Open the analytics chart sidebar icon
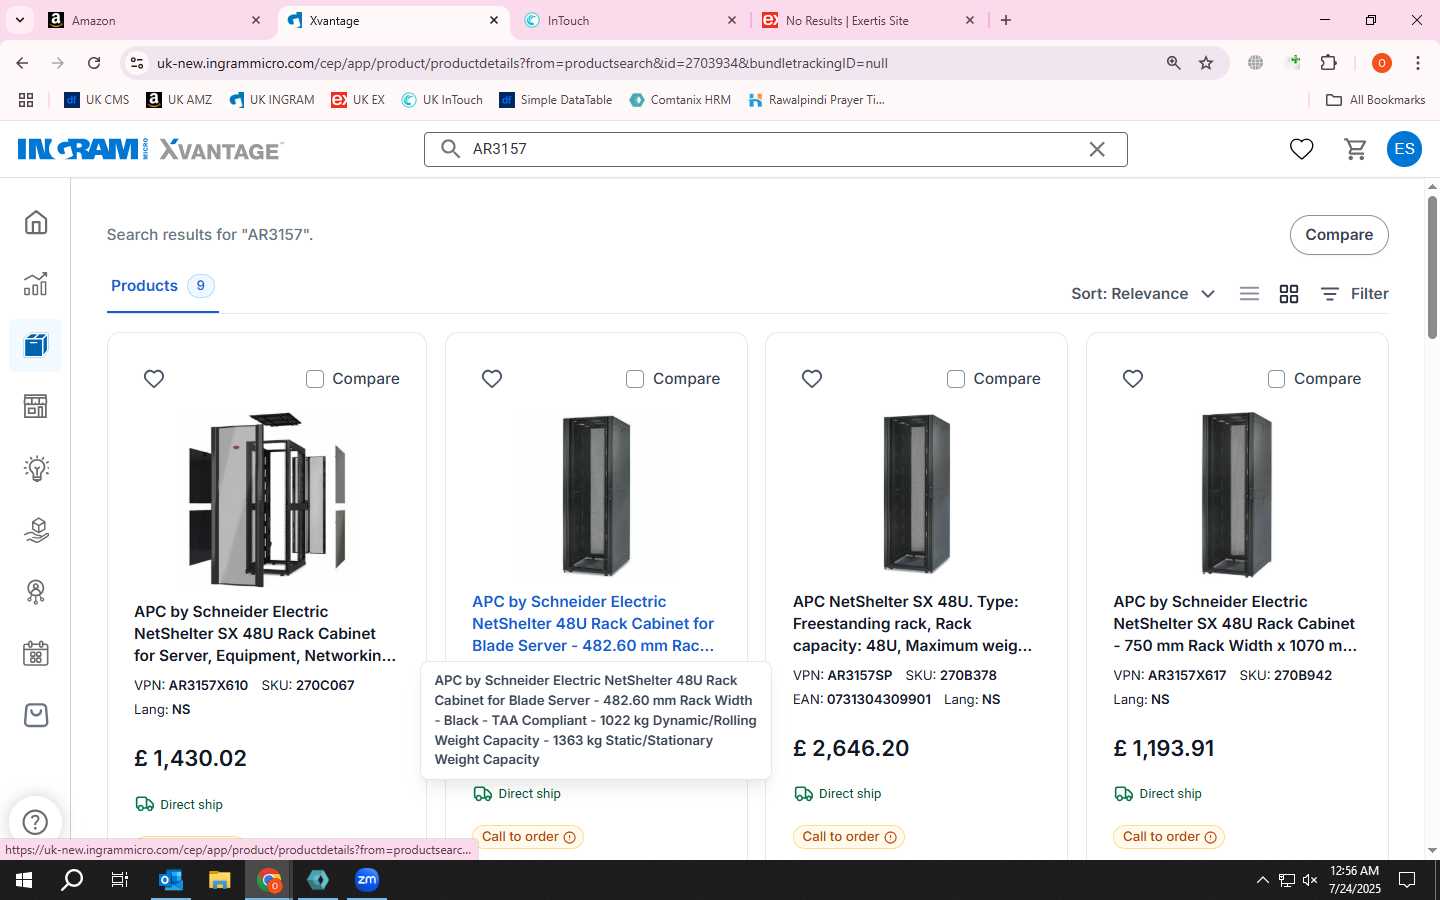This screenshot has width=1440, height=900. click(36, 284)
